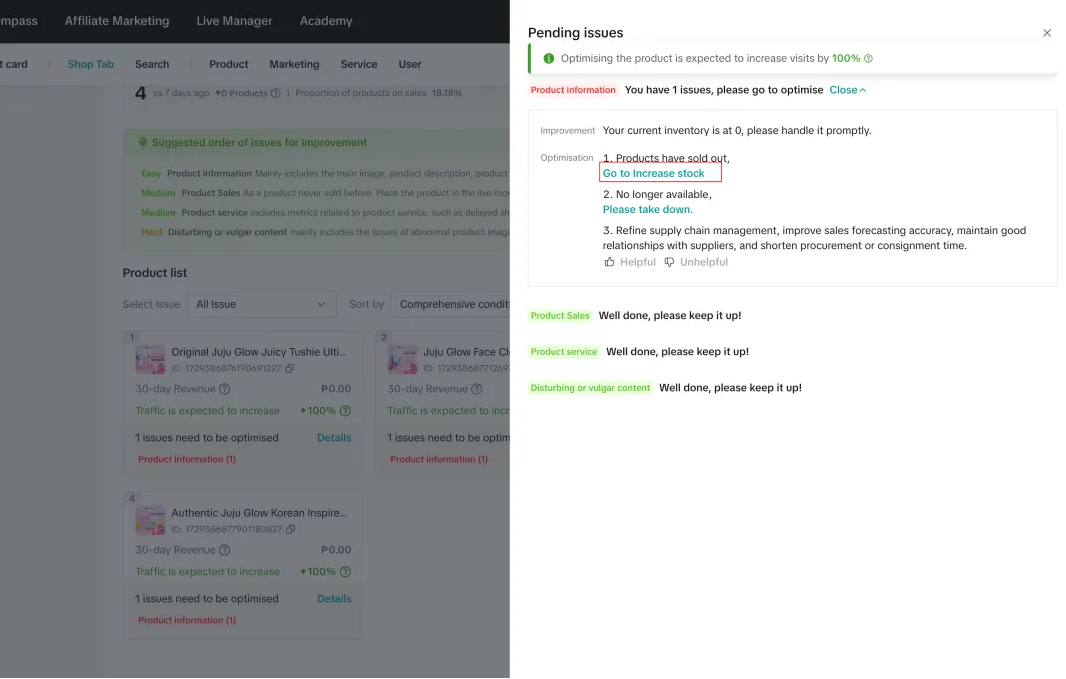Screen dimensions: 1066x679
Task: Click the Suggested order of issues heading
Action: coord(259,143)
